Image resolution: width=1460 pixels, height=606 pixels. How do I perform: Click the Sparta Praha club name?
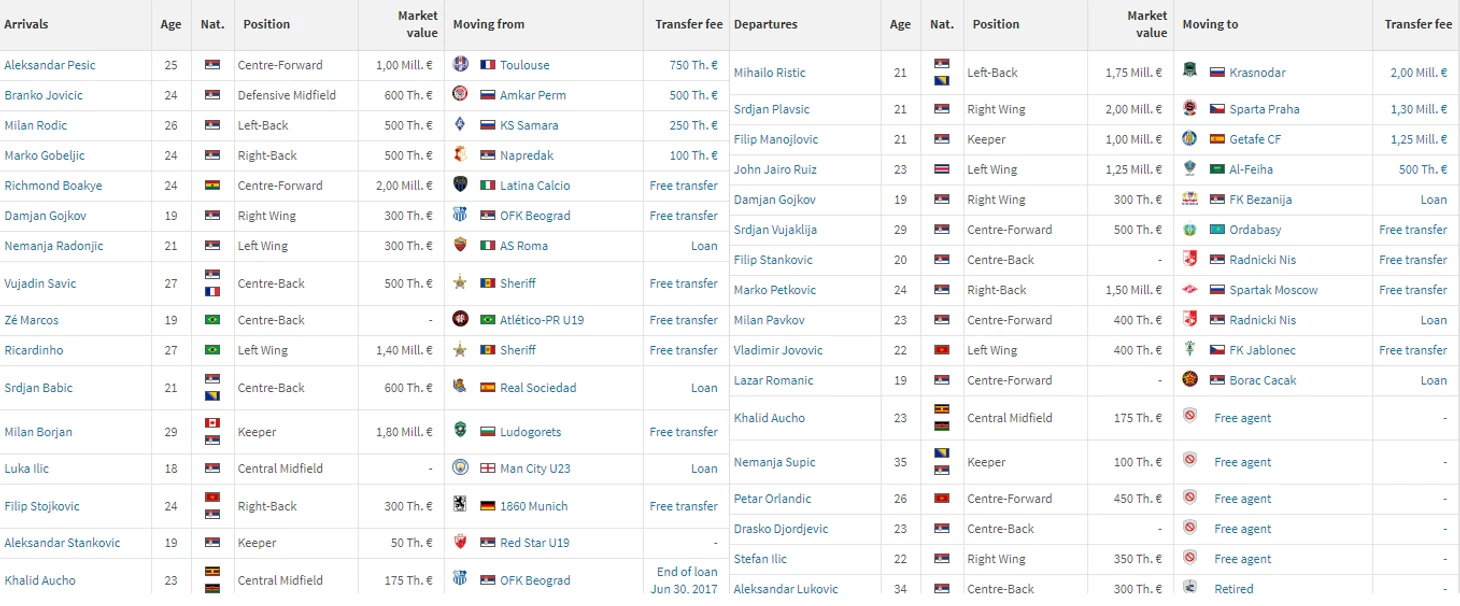click(1264, 109)
